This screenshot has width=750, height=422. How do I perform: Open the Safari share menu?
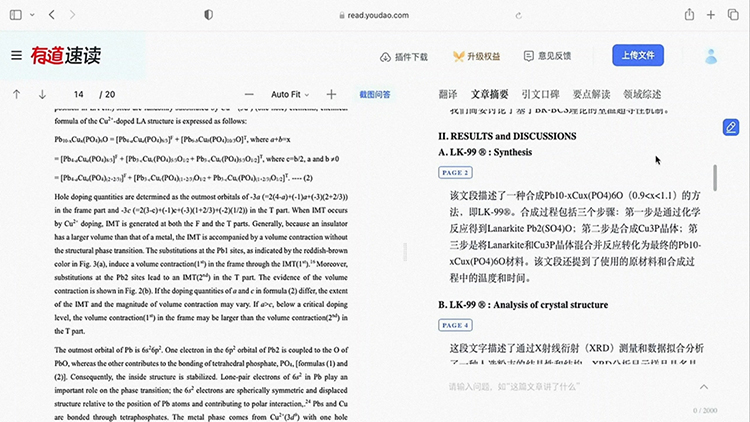tap(689, 15)
